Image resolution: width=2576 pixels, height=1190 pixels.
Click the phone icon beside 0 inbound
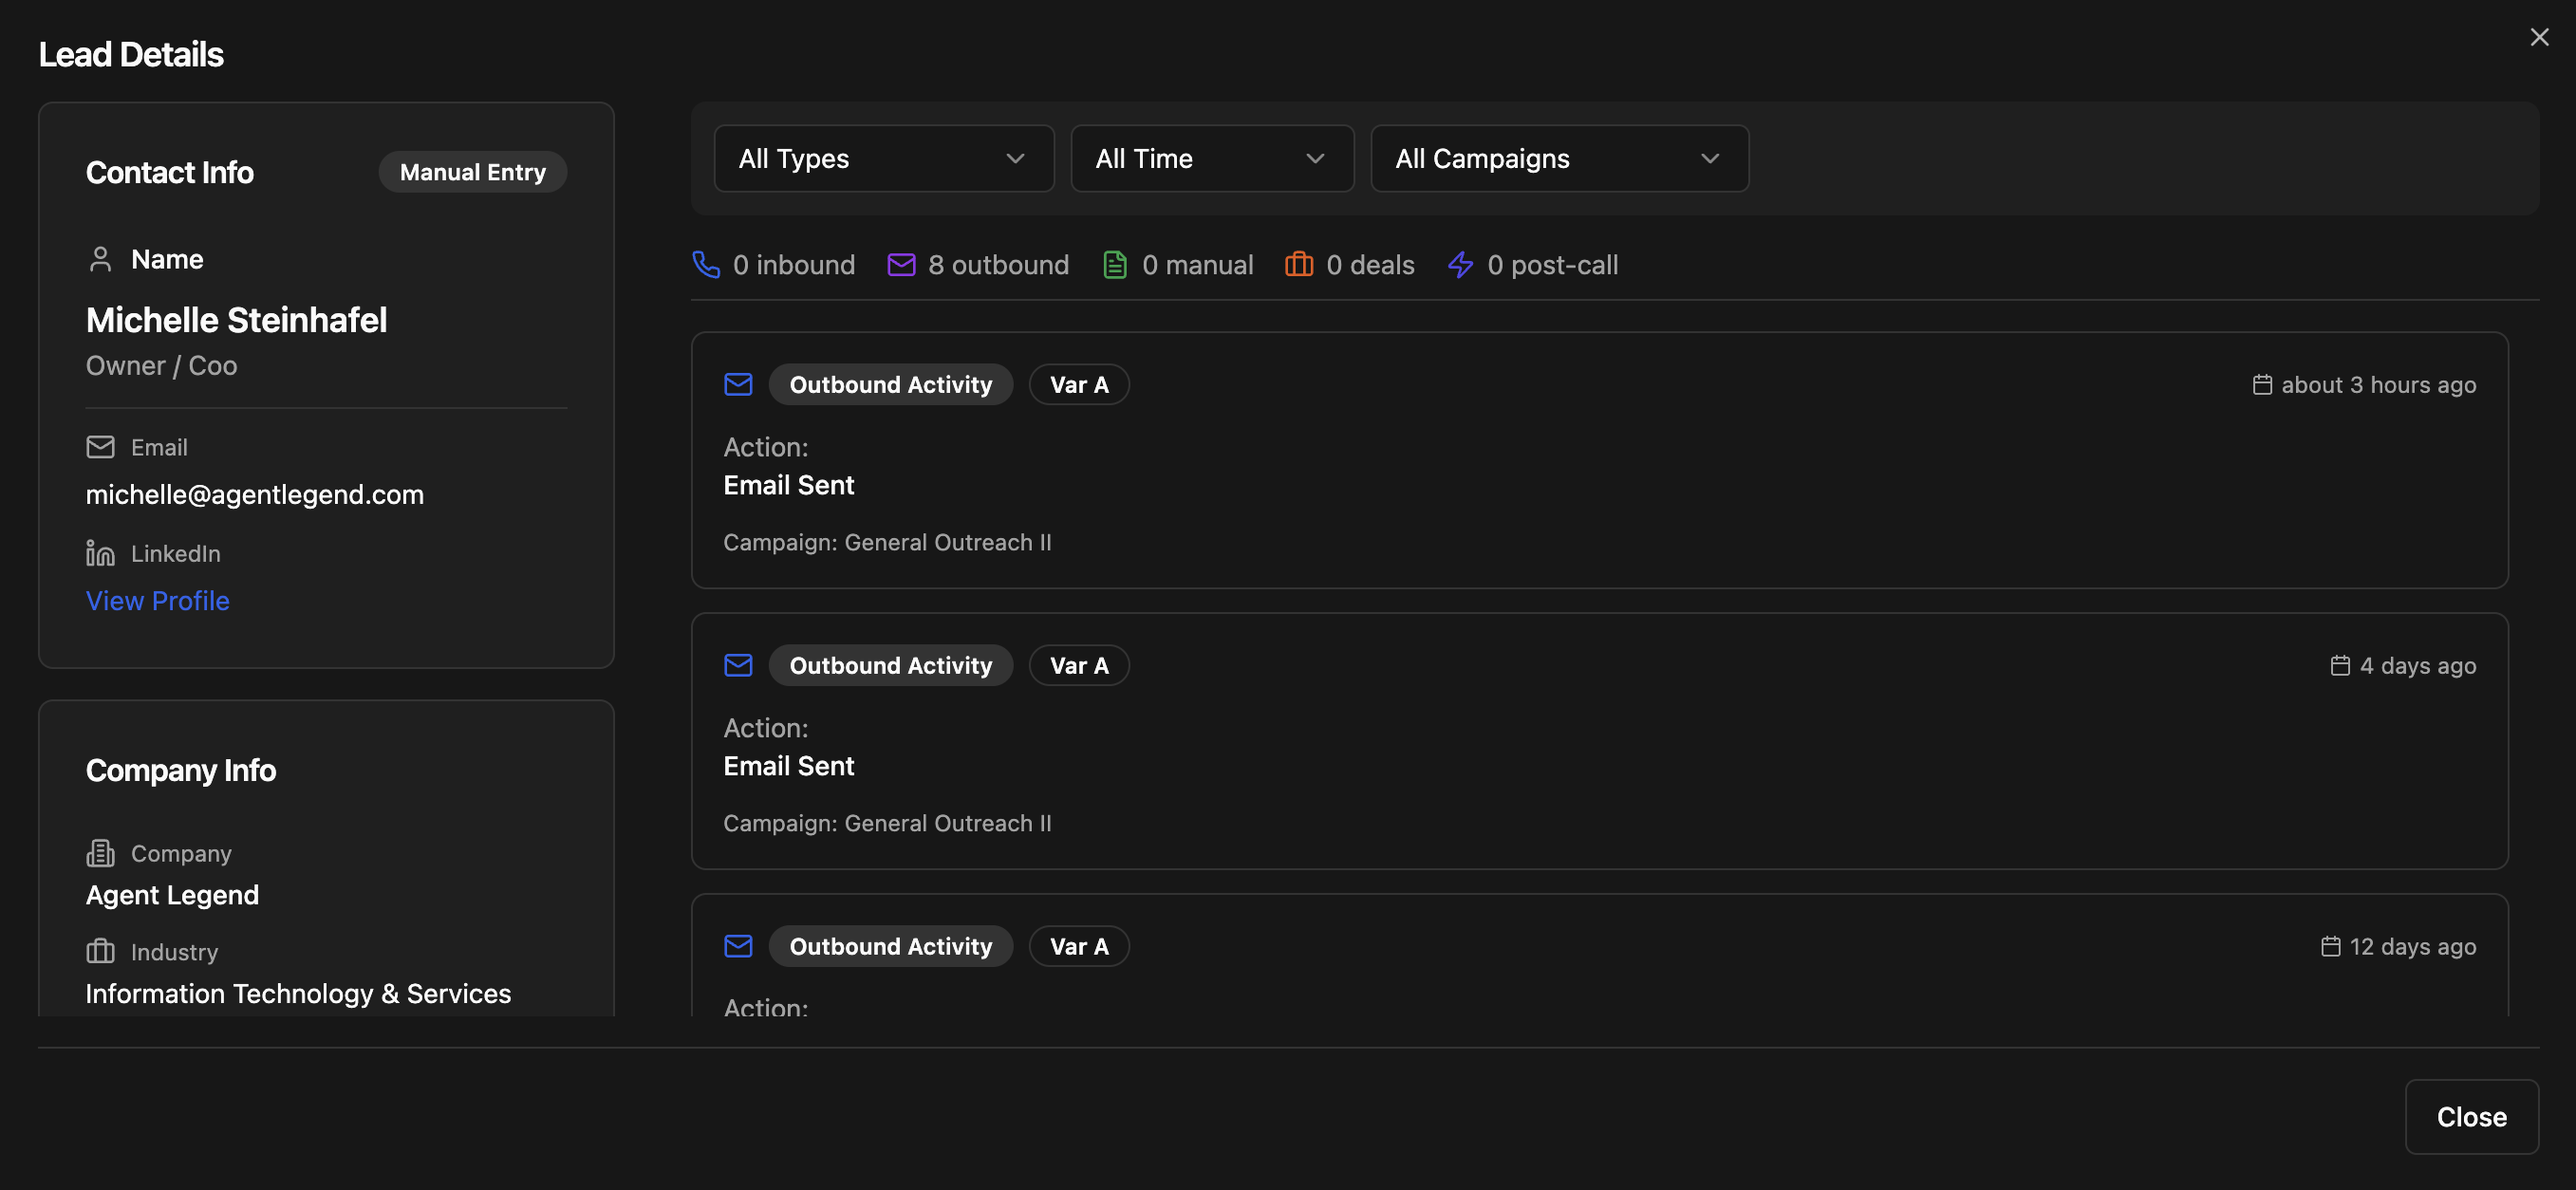pyautogui.click(x=706, y=265)
